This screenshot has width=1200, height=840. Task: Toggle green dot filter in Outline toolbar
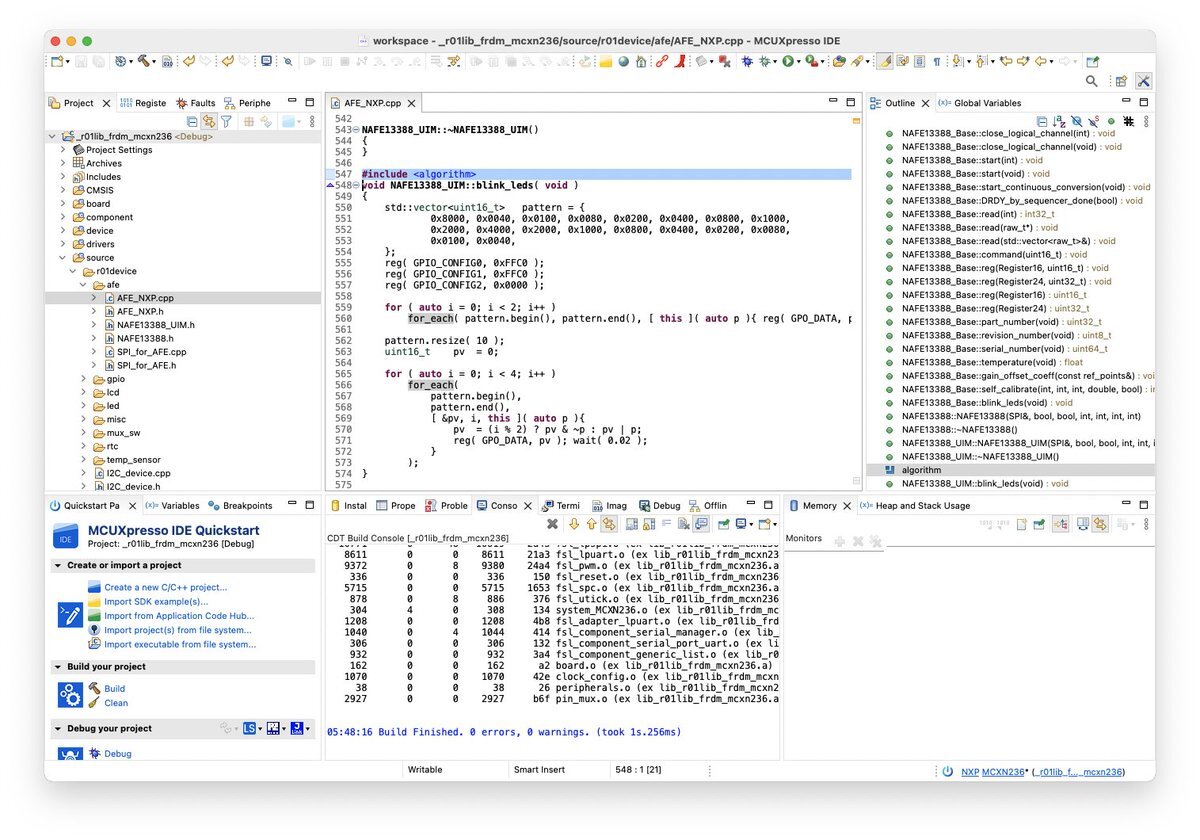tap(1111, 122)
